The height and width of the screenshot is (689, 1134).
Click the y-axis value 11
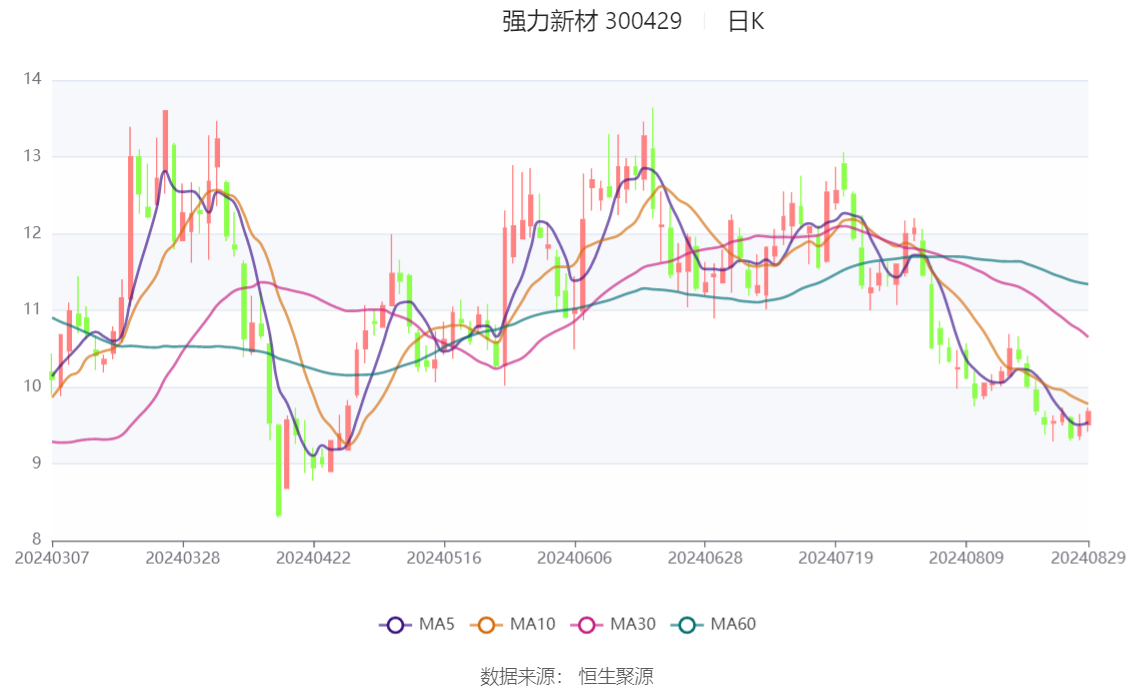click(33, 309)
